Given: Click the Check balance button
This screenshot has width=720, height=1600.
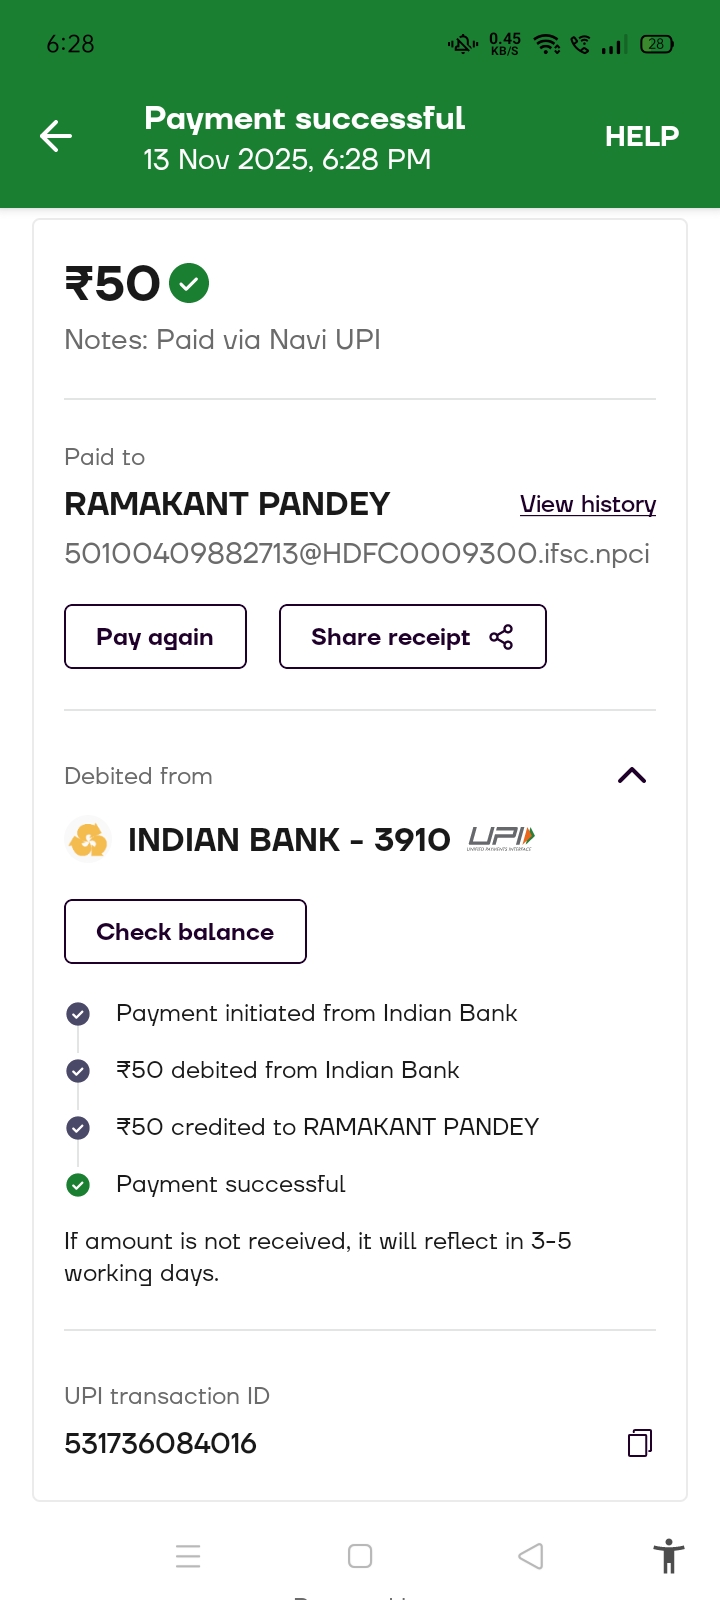Looking at the screenshot, I should [185, 932].
